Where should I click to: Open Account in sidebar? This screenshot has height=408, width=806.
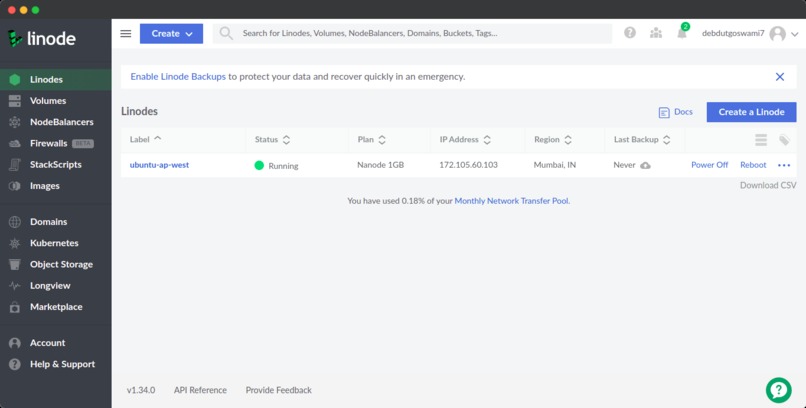click(x=56, y=343)
